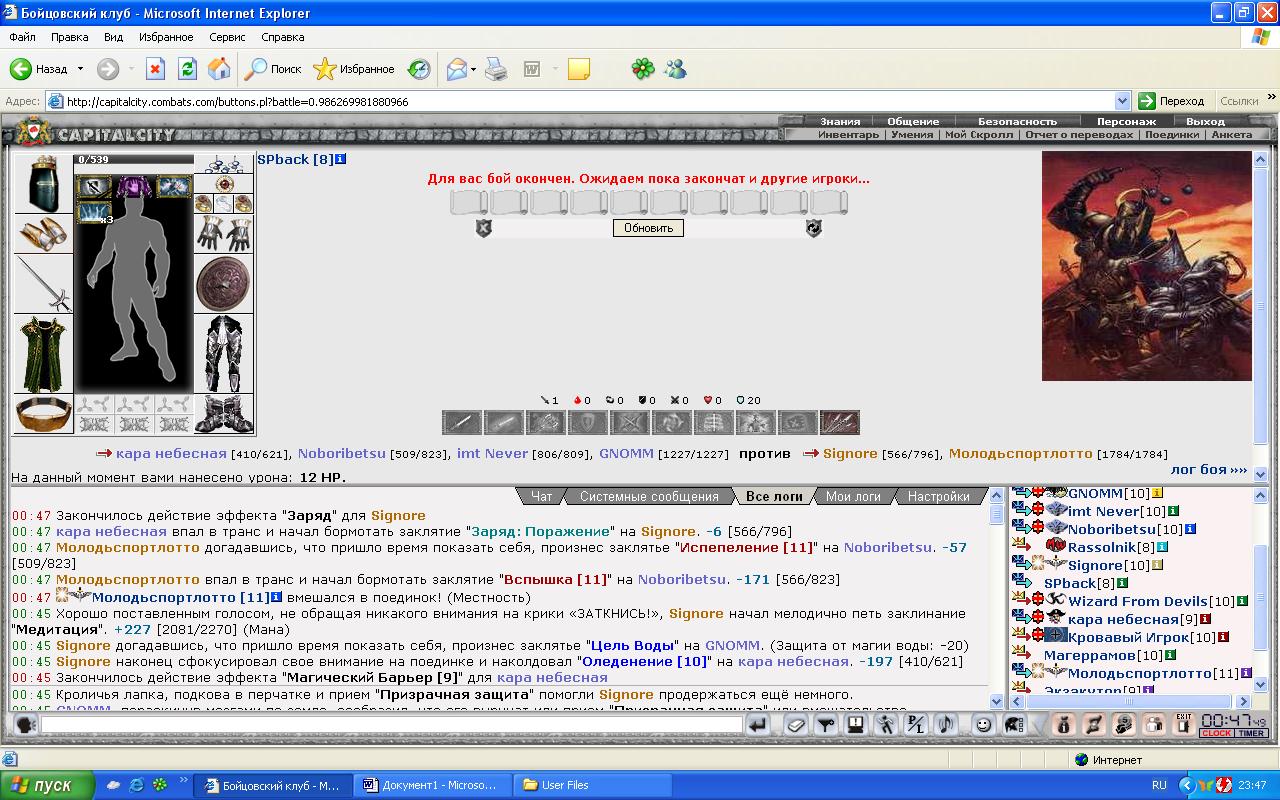
Task: Open the green robe armor slot
Action: point(43,354)
